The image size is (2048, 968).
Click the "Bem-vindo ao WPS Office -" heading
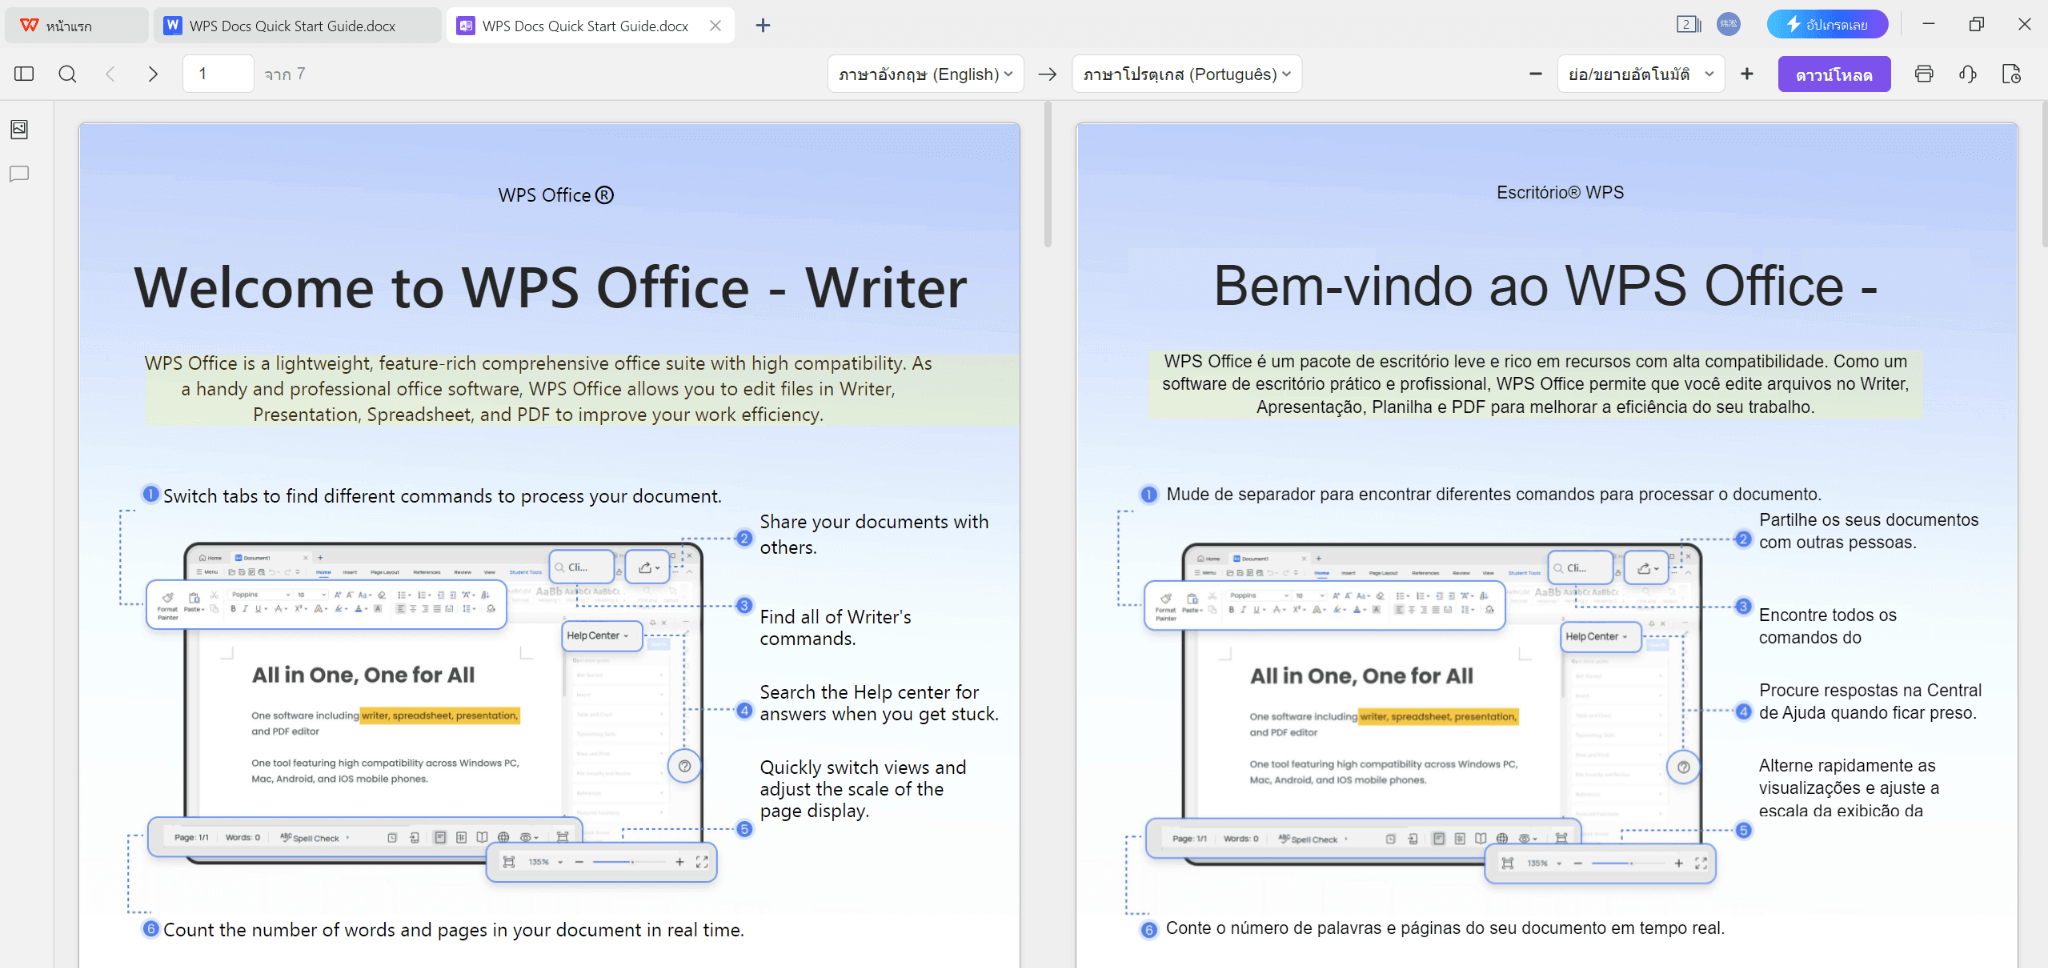[x=1546, y=286]
